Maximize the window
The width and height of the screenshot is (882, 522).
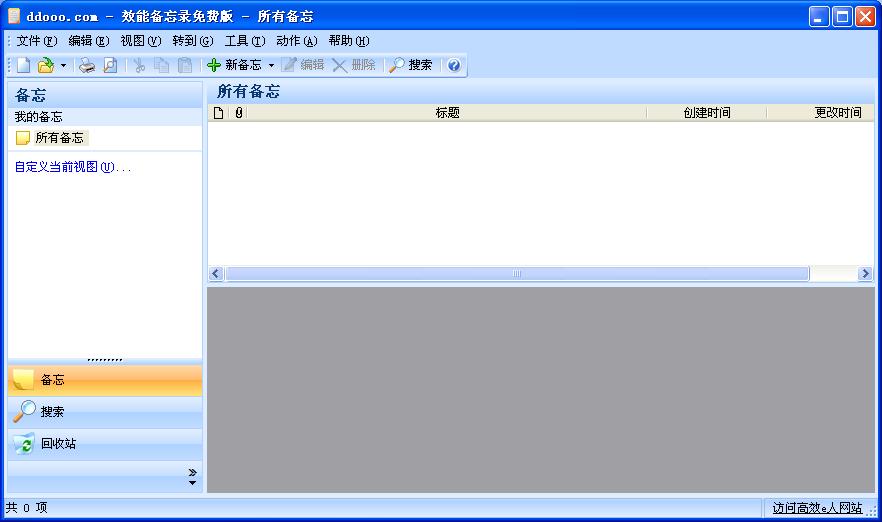842,17
